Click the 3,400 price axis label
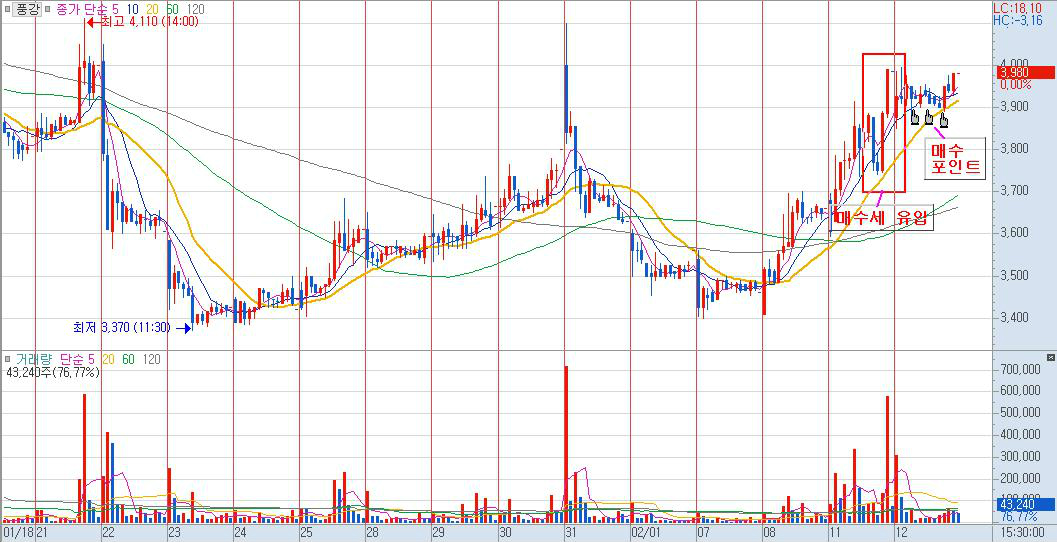 pyautogui.click(x=1016, y=318)
